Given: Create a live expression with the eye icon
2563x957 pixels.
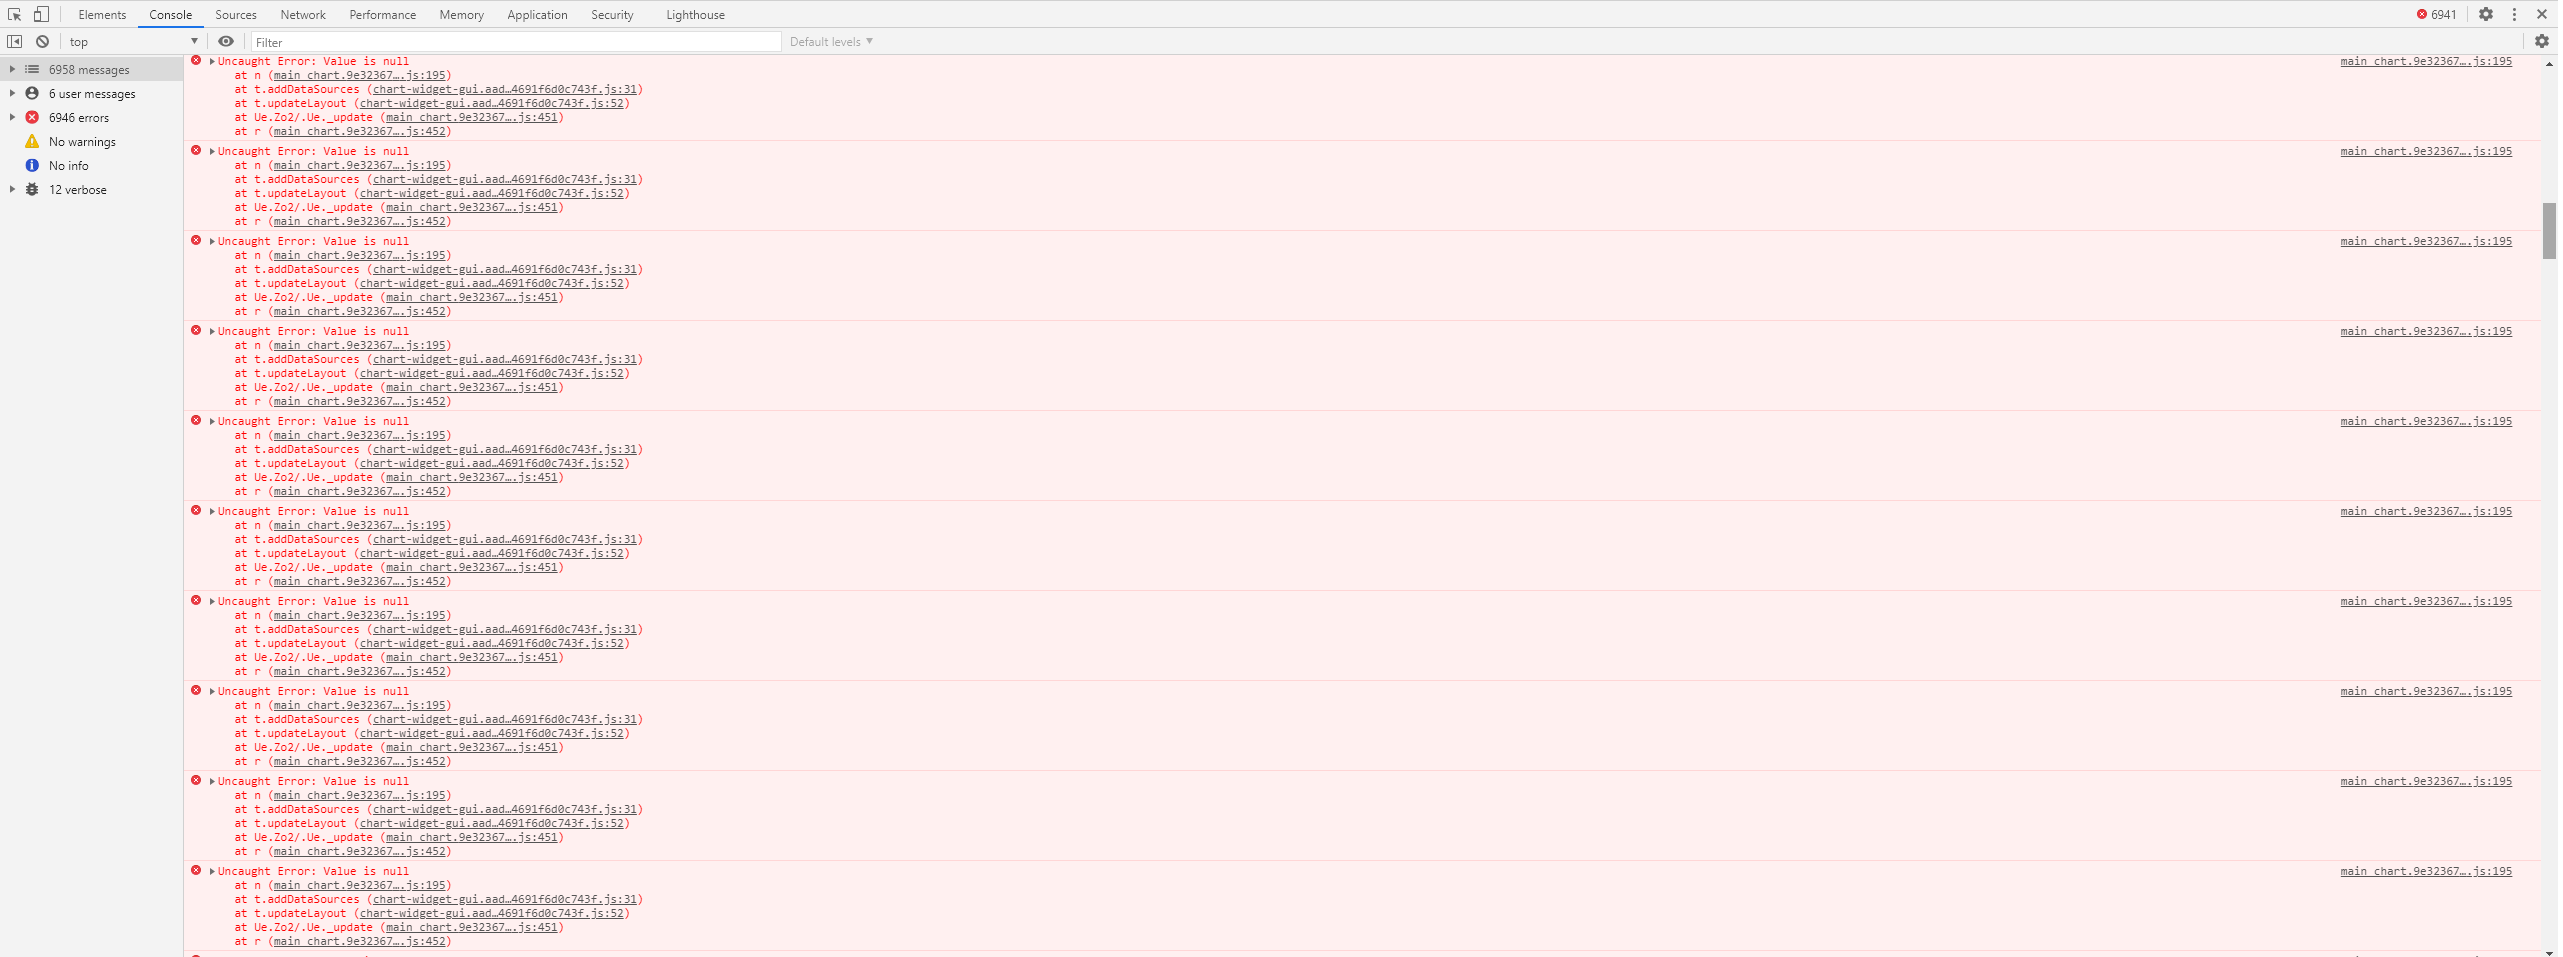Looking at the screenshot, I should [x=226, y=41].
